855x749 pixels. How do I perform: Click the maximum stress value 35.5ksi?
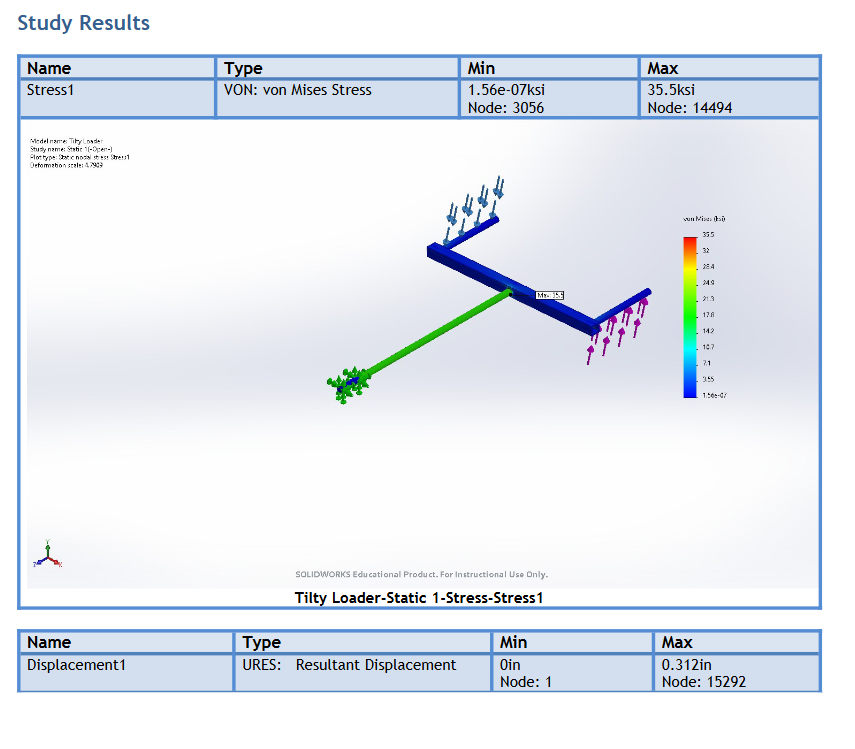pos(671,90)
